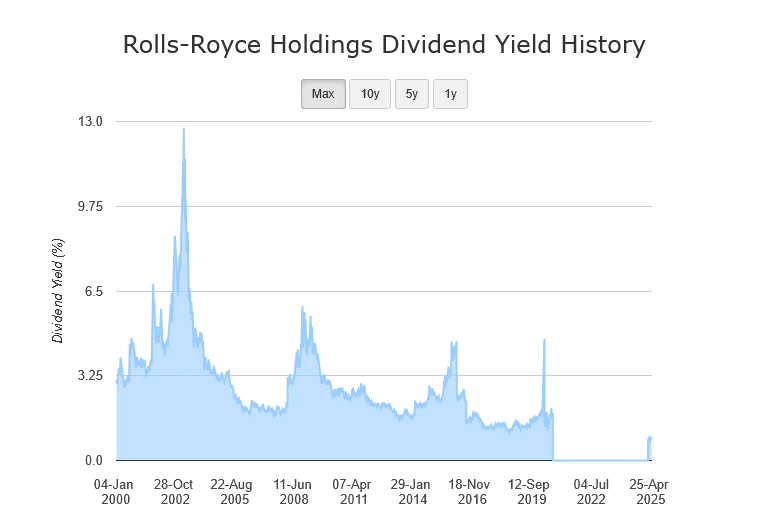Select the Max range button

(323, 94)
